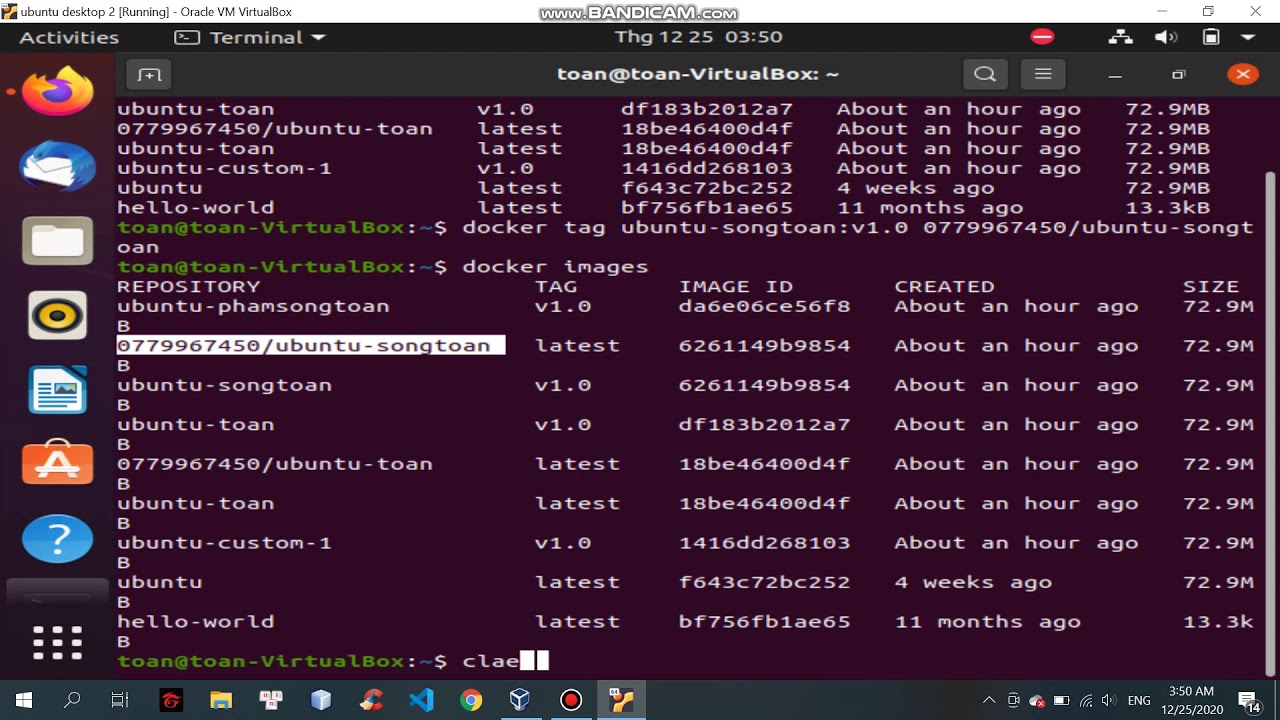Click hello-world in the lower image list
This screenshot has height=720, width=1280.
(x=195, y=621)
